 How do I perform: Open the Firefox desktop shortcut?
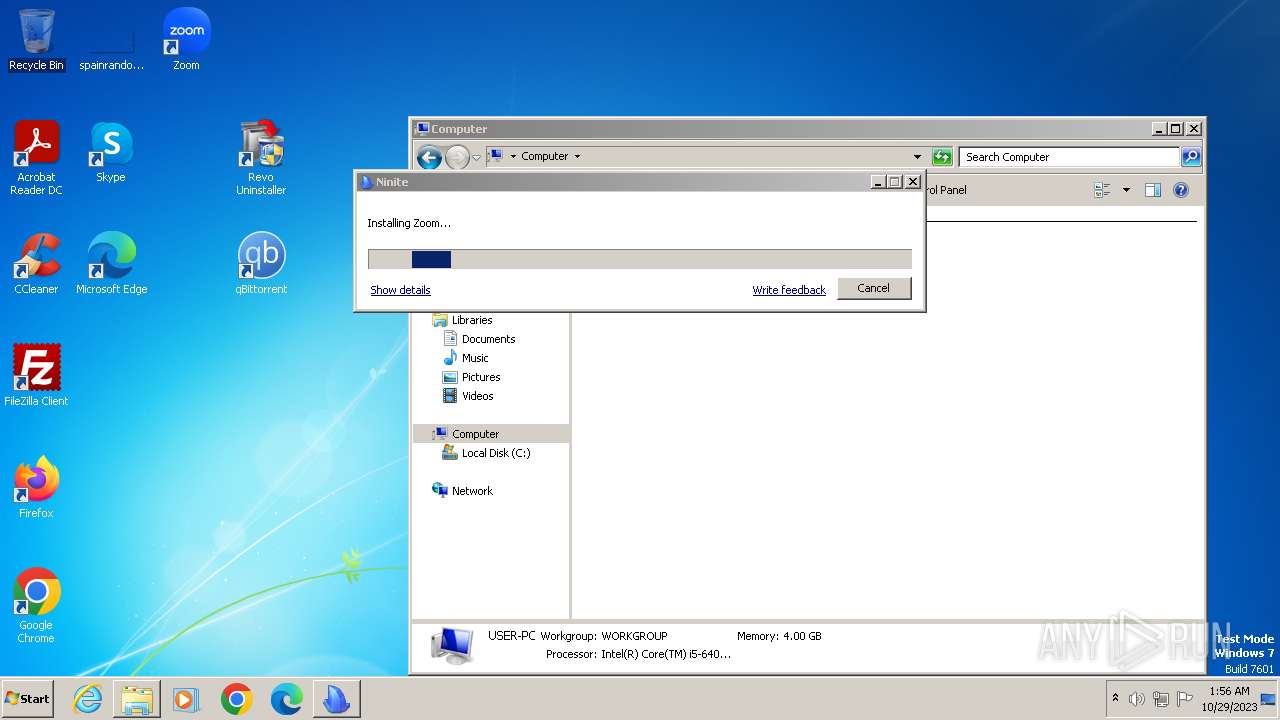coord(36,488)
